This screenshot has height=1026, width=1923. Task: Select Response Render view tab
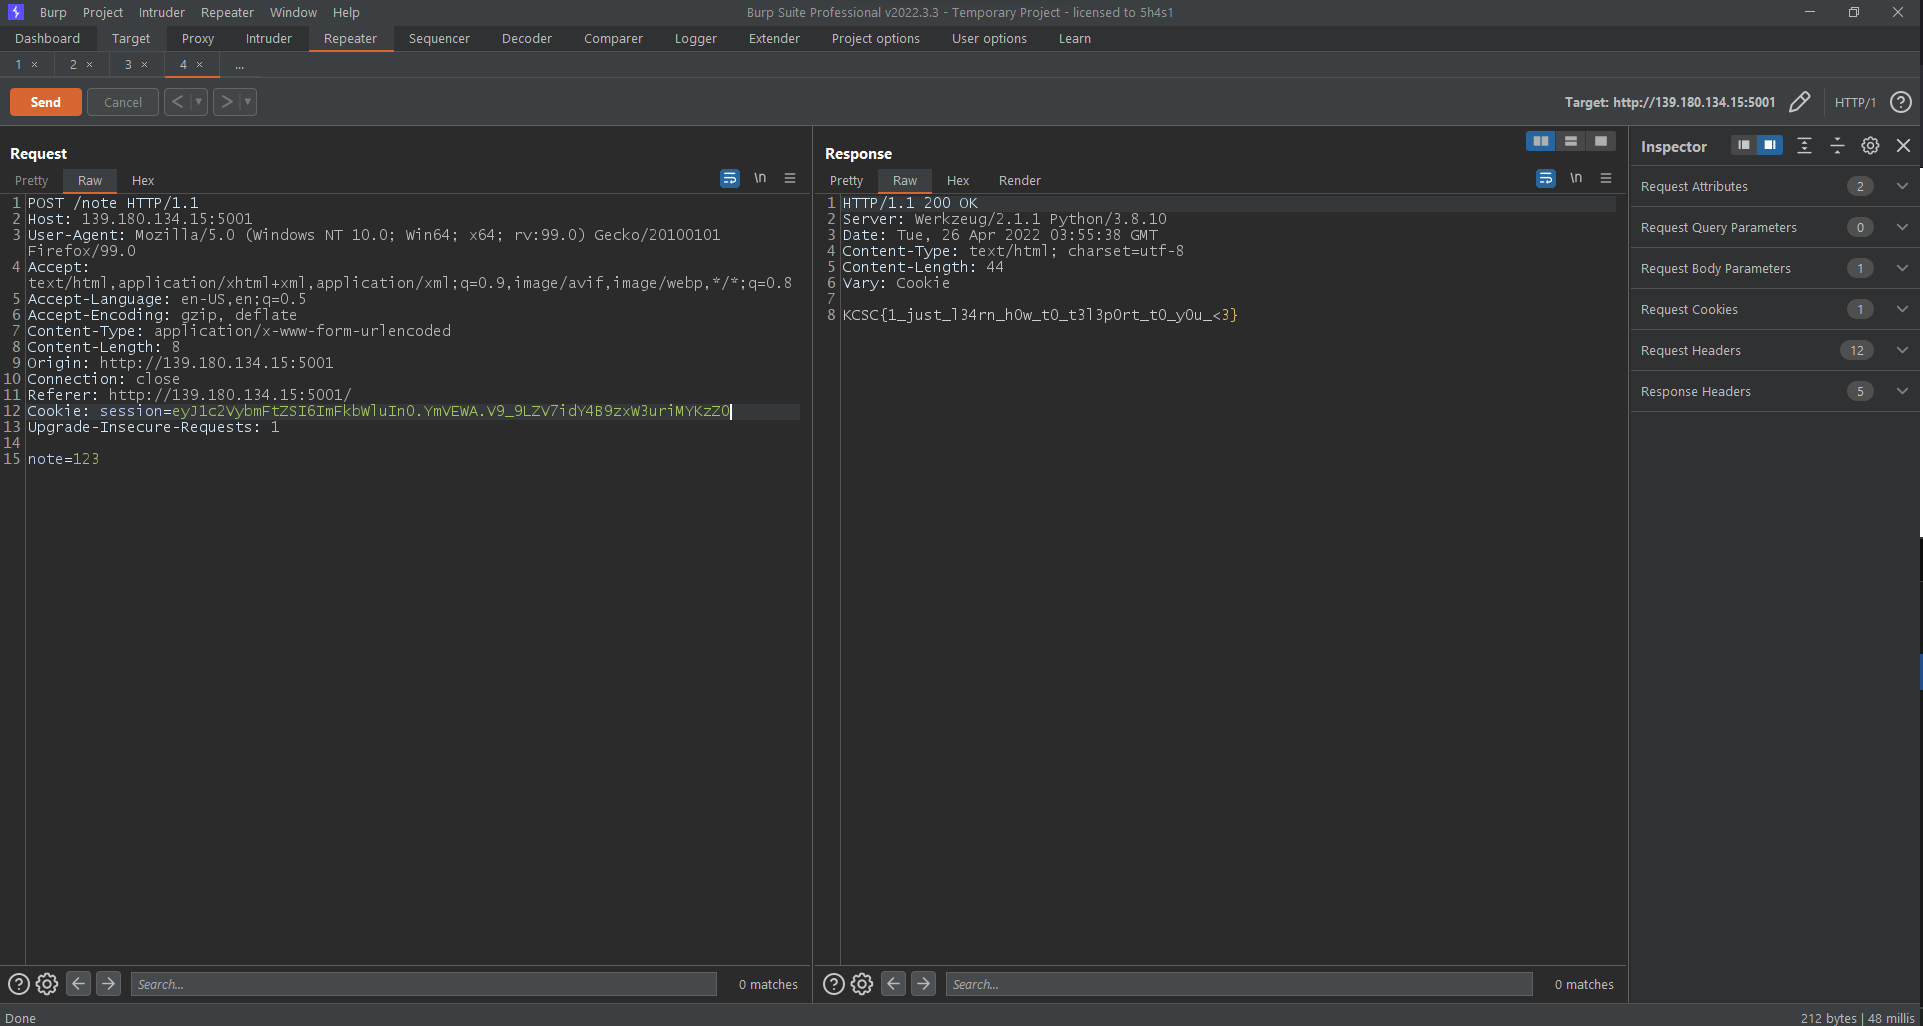pyautogui.click(x=1020, y=180)
